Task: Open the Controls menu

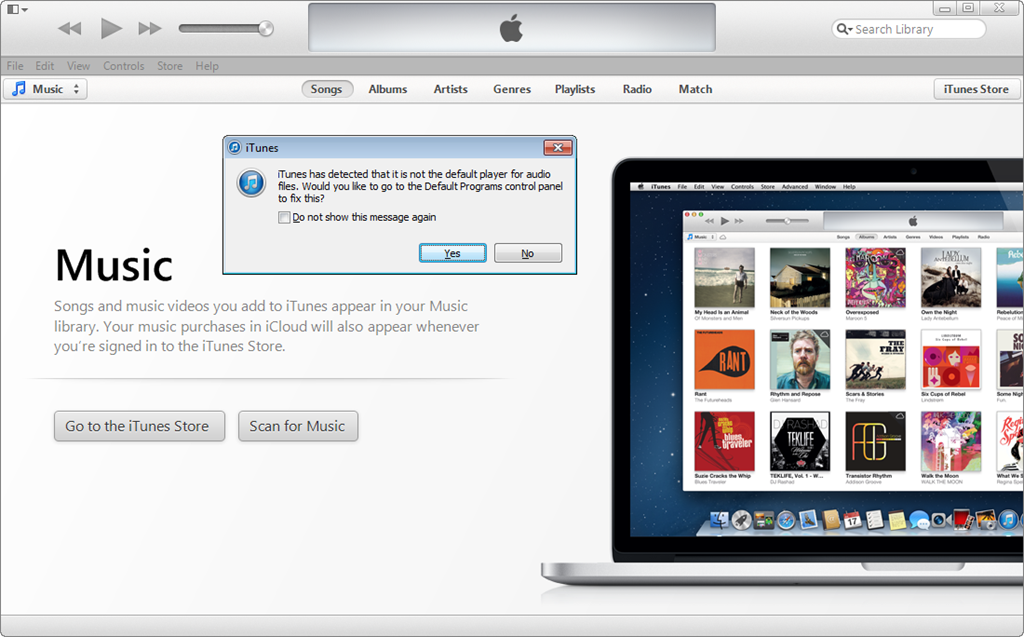Action: coord(123,66)
